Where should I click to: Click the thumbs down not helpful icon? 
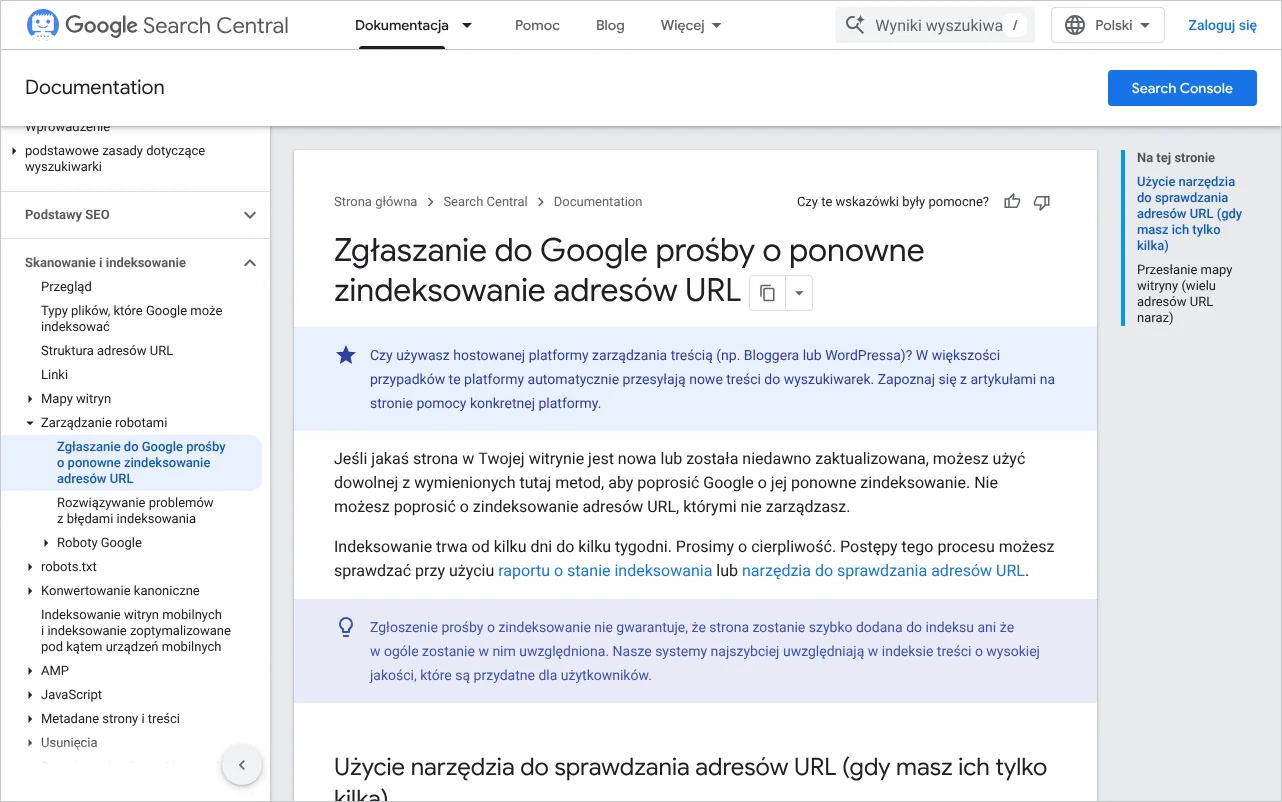click(x=1042, y=202)
